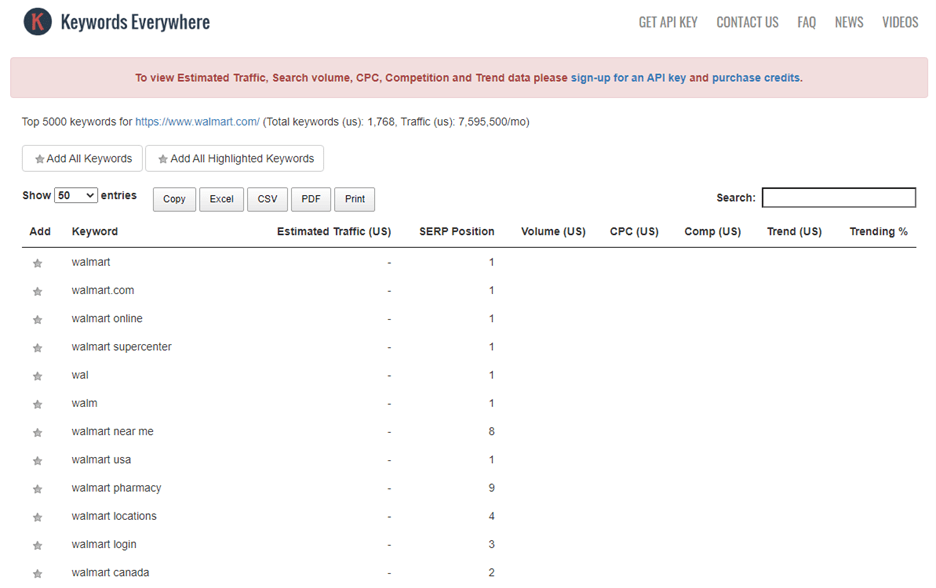
Task: Click the 'walmart near me' keyword text
Action: coord(112,432)
